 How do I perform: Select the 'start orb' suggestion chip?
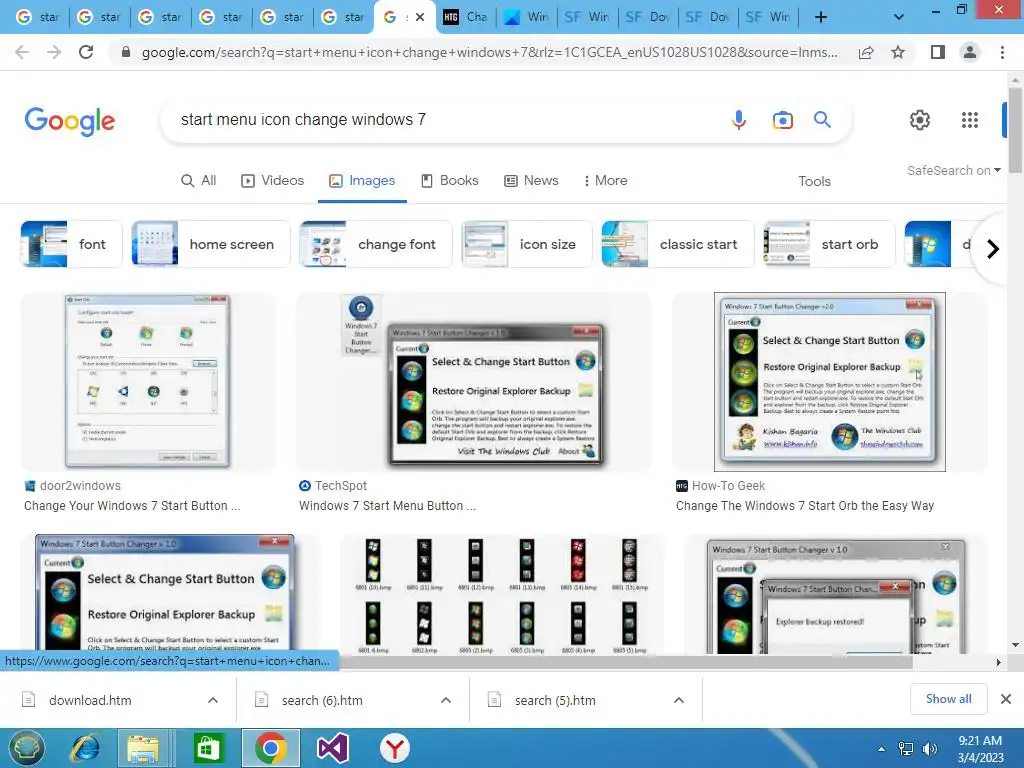point(829,244)
